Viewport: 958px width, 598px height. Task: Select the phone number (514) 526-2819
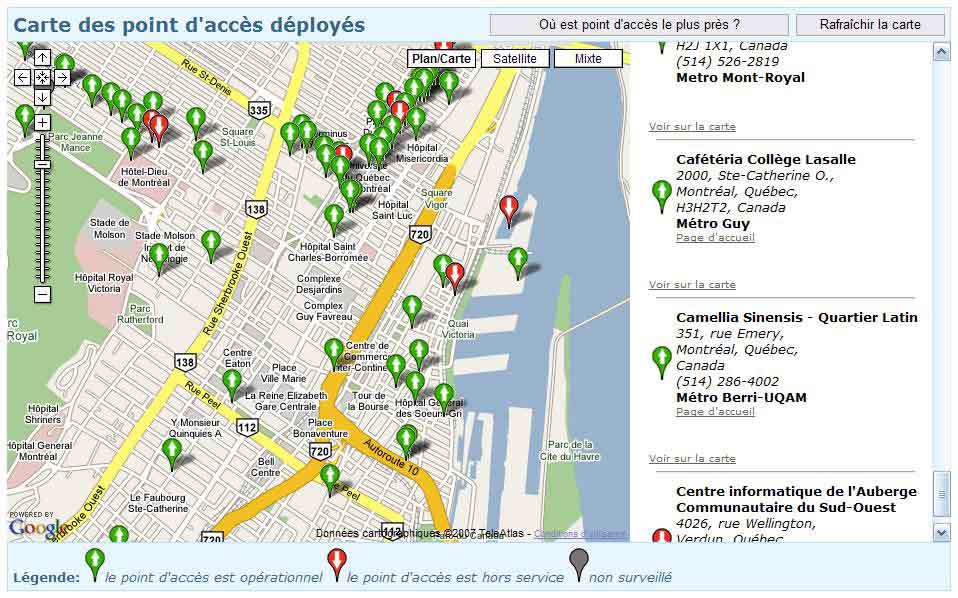(x=727, y=62)
